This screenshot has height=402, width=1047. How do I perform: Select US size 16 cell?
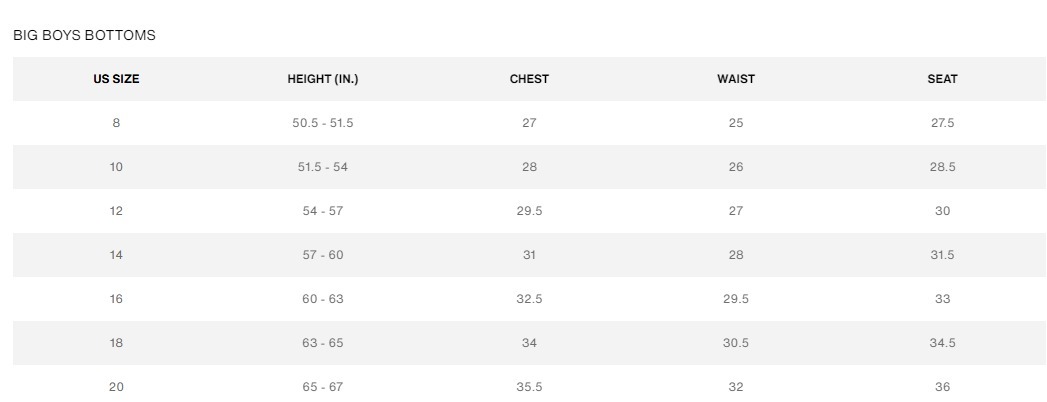click(x=116, y=299)
